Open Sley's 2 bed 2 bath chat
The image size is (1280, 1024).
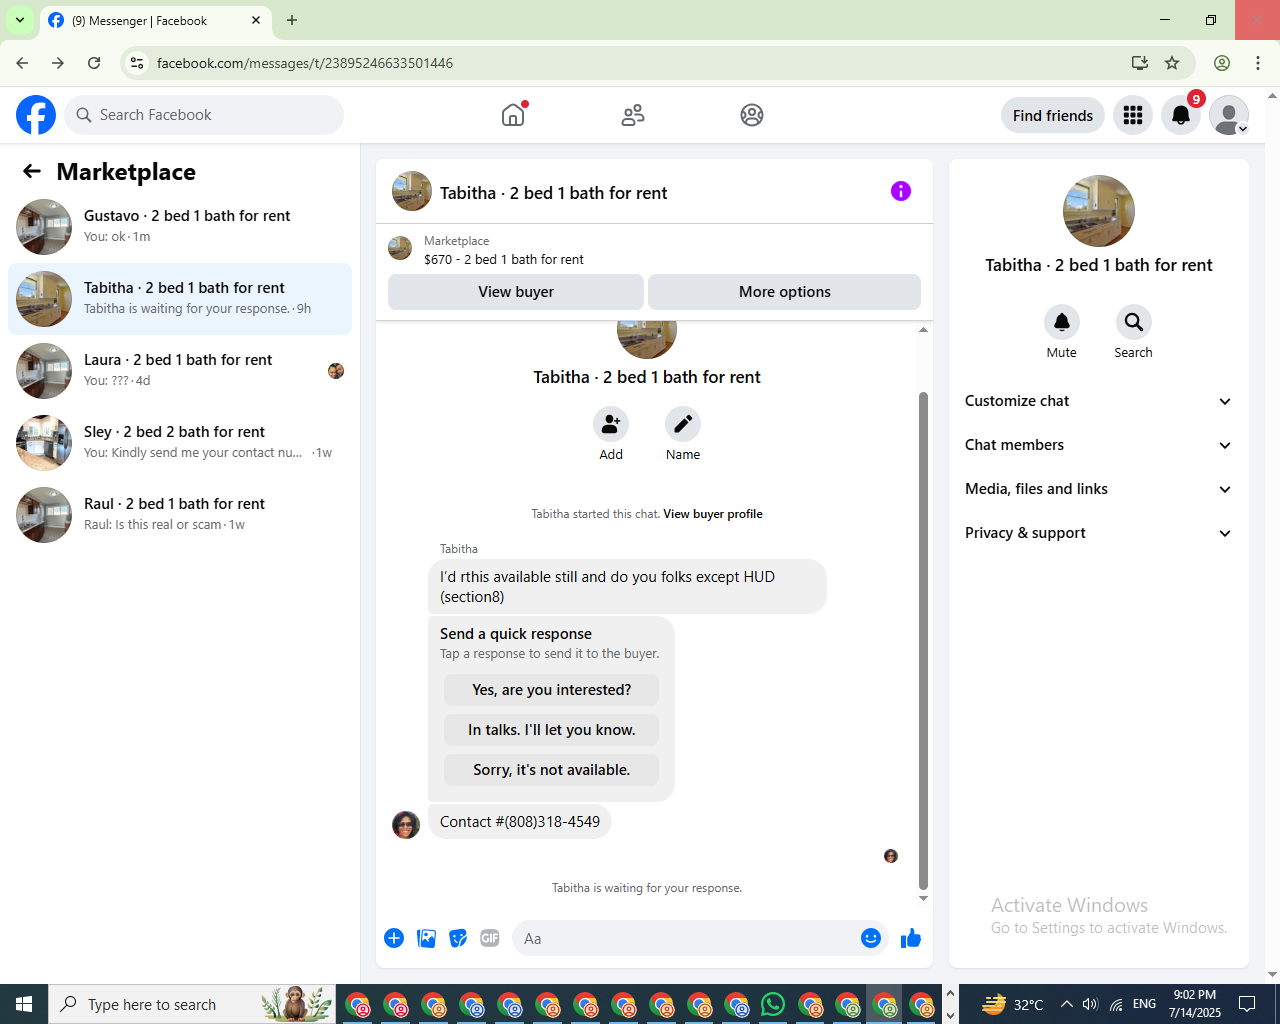click(180, 443)
